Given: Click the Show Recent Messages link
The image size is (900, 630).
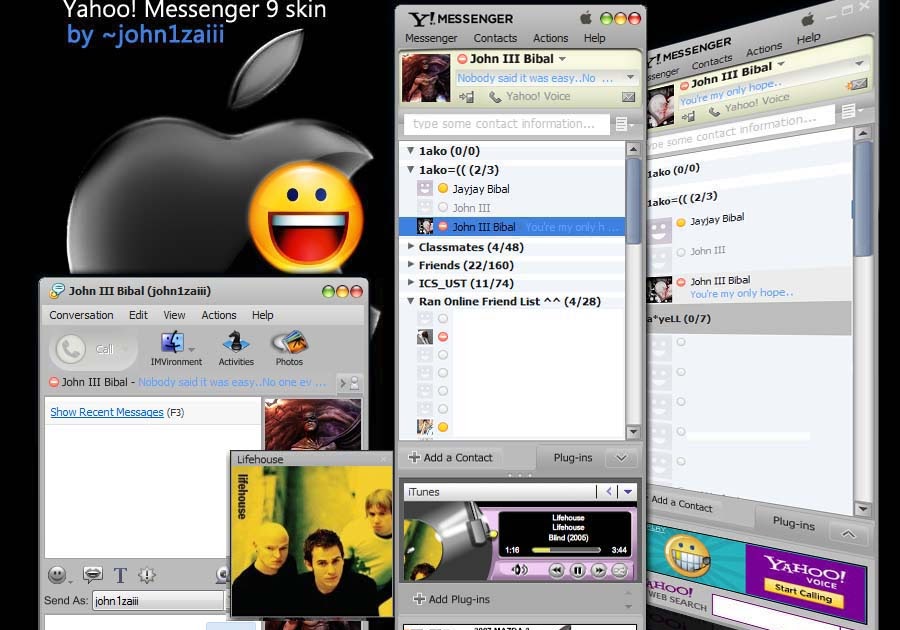Looking at the screenshot, I should point(107,412).
